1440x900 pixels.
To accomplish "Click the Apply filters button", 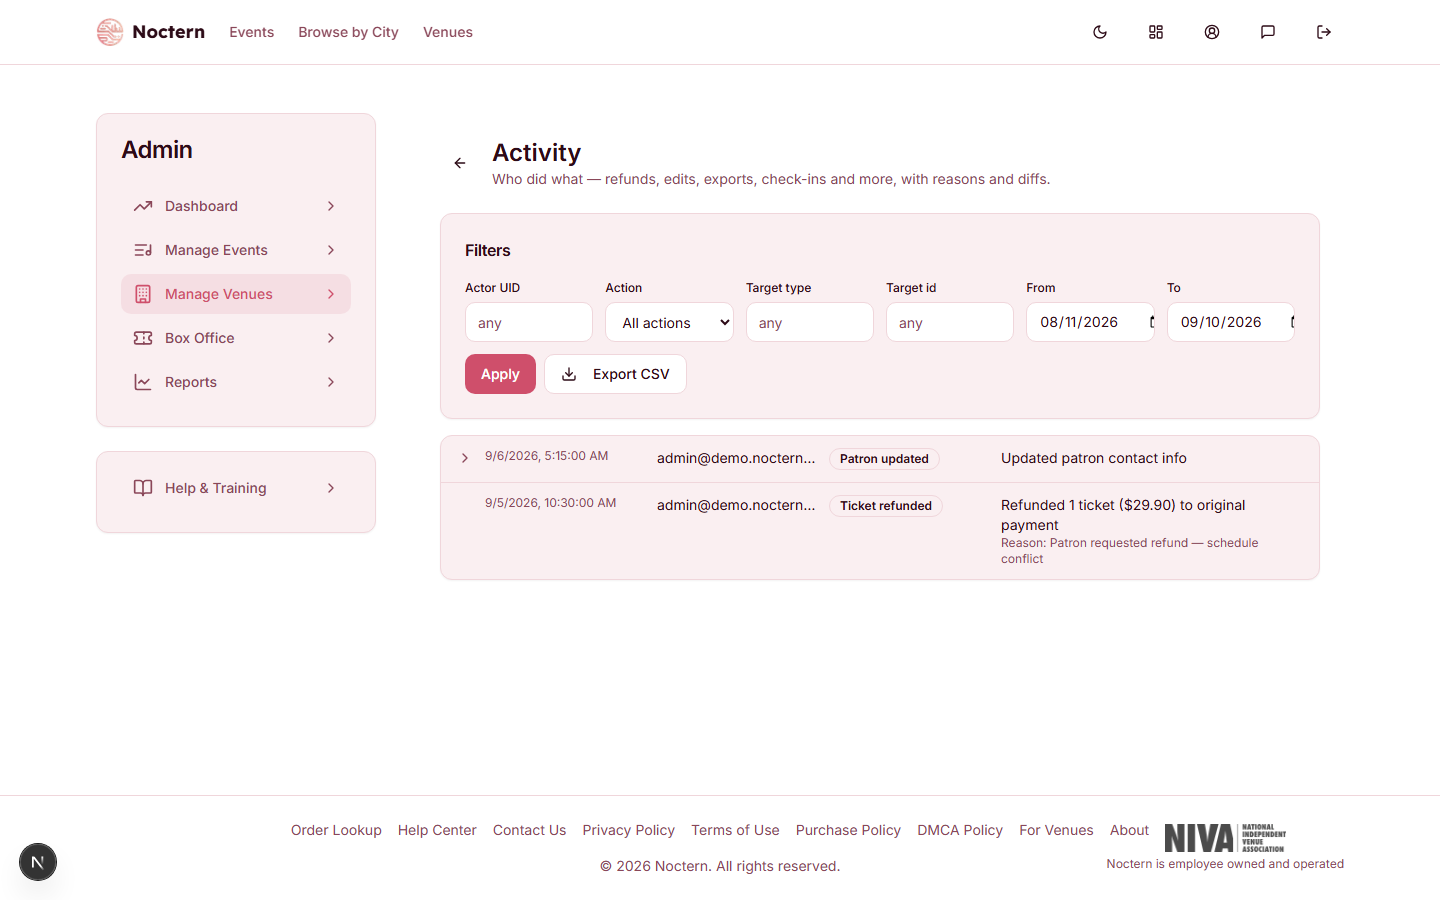I will [500, 374].
